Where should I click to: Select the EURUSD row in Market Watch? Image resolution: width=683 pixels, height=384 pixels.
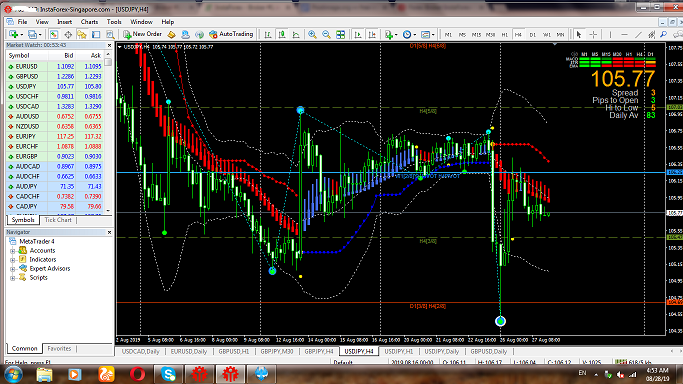tap(55, 67)
